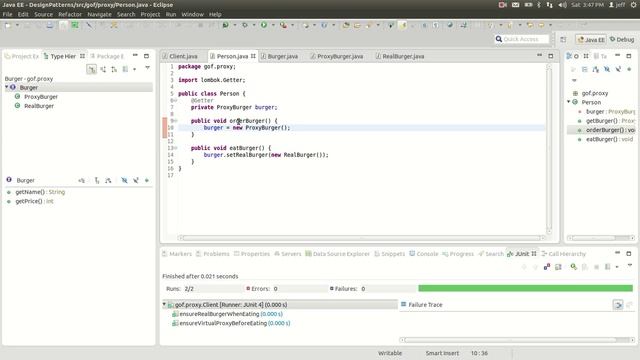Screen dimensions: 640x360
Task: Switch to the Burger.java editor tab
Action: 279,56
